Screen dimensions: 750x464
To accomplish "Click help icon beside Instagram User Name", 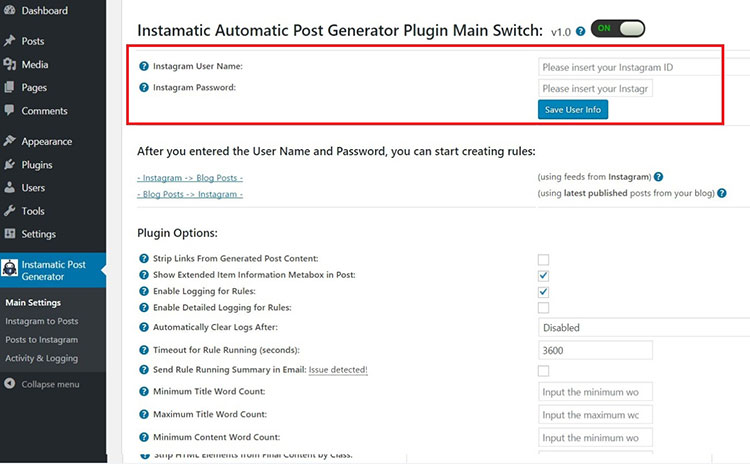I will (143, 66).
